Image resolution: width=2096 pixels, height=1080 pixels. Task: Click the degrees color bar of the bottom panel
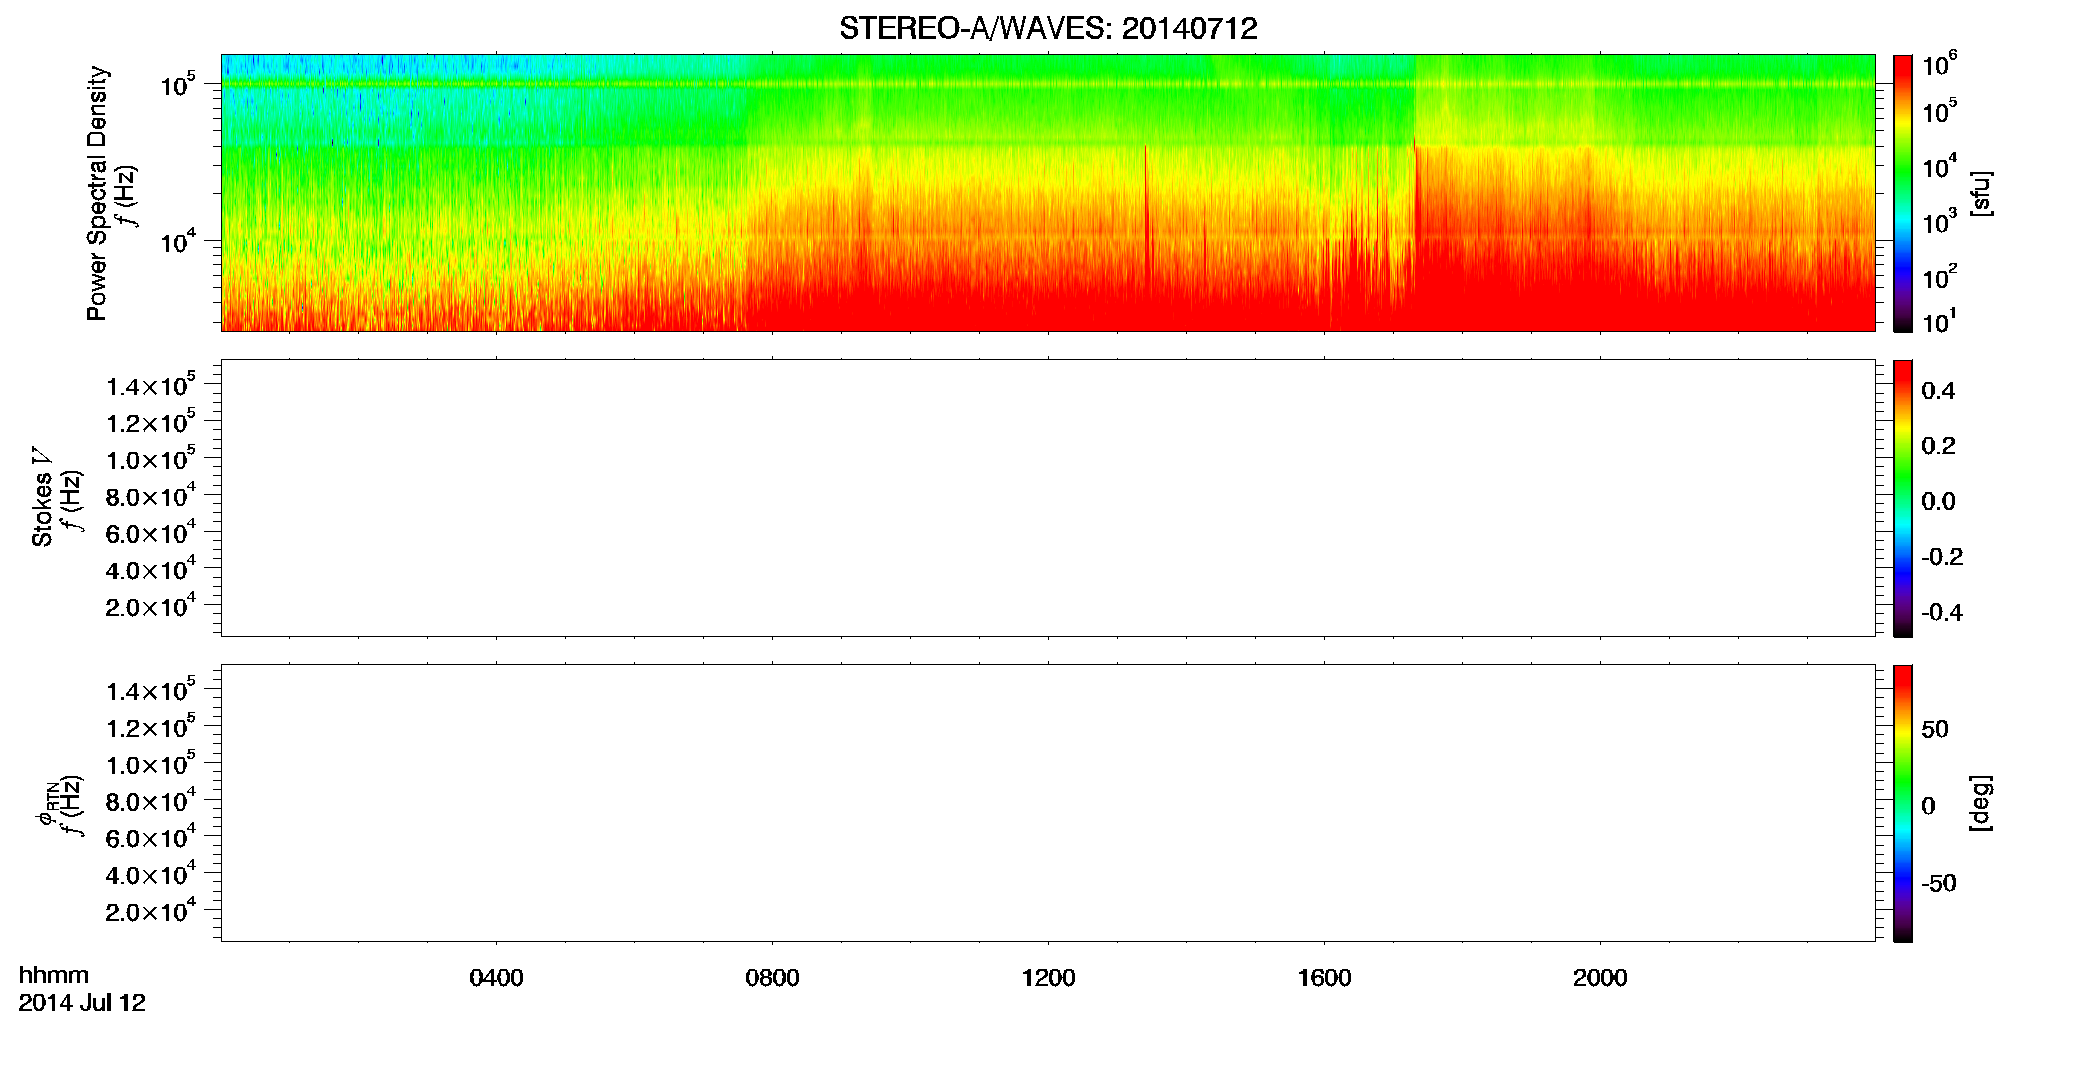pos(1902,803)
